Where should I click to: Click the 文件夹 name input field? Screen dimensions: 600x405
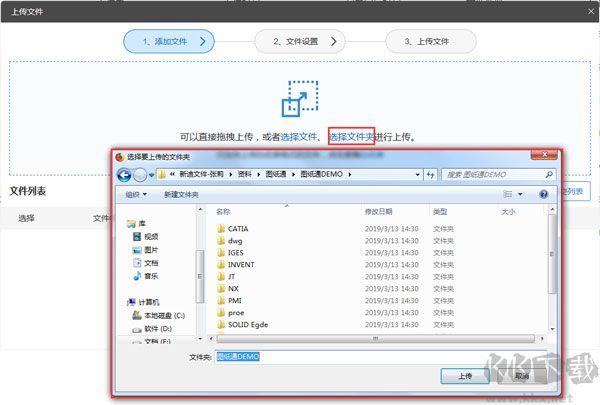point(381,357)
